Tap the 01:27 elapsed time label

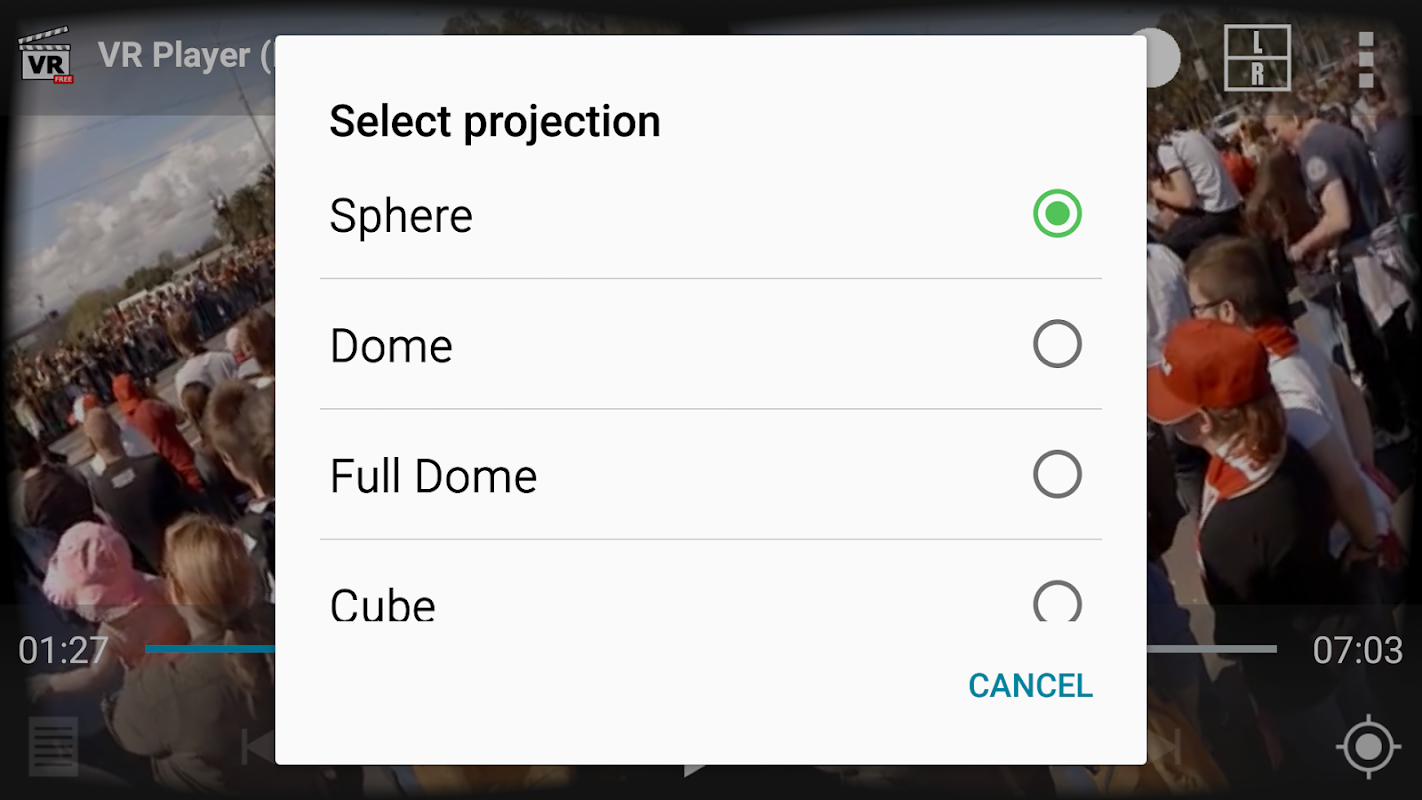click(63, 651)
